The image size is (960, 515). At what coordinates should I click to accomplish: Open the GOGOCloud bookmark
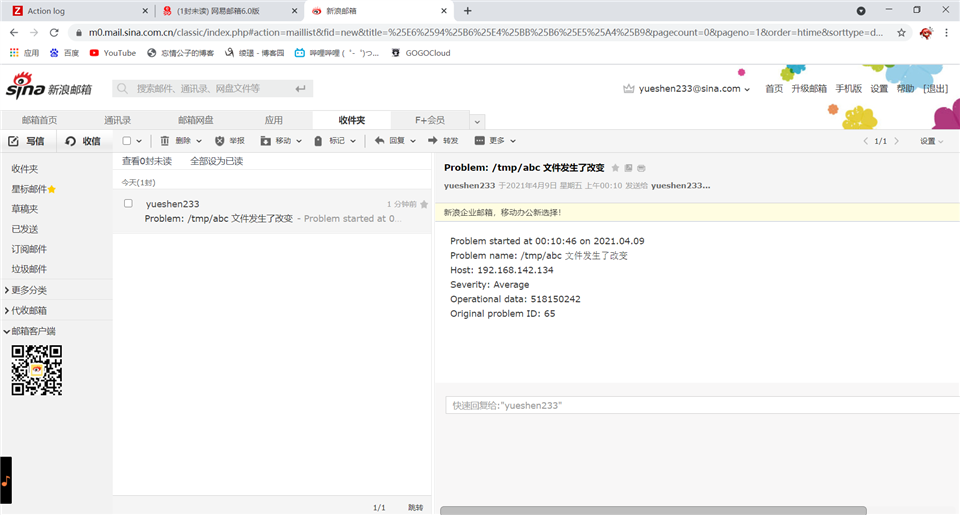click(421, 53)
